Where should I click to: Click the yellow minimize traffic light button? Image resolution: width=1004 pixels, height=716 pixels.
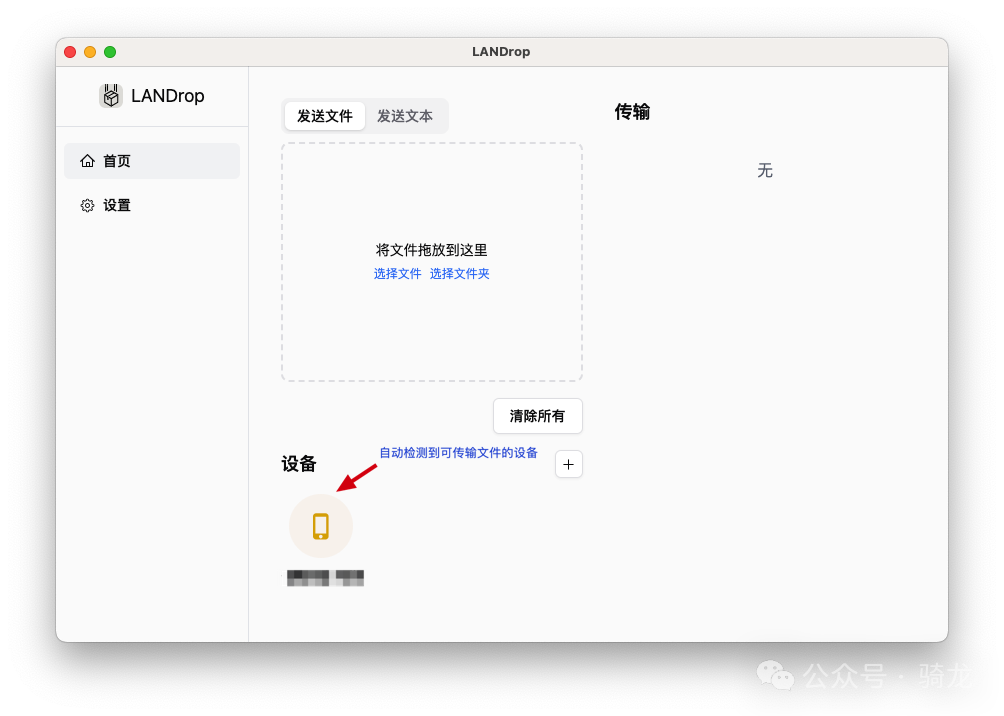tap(89, 51)
